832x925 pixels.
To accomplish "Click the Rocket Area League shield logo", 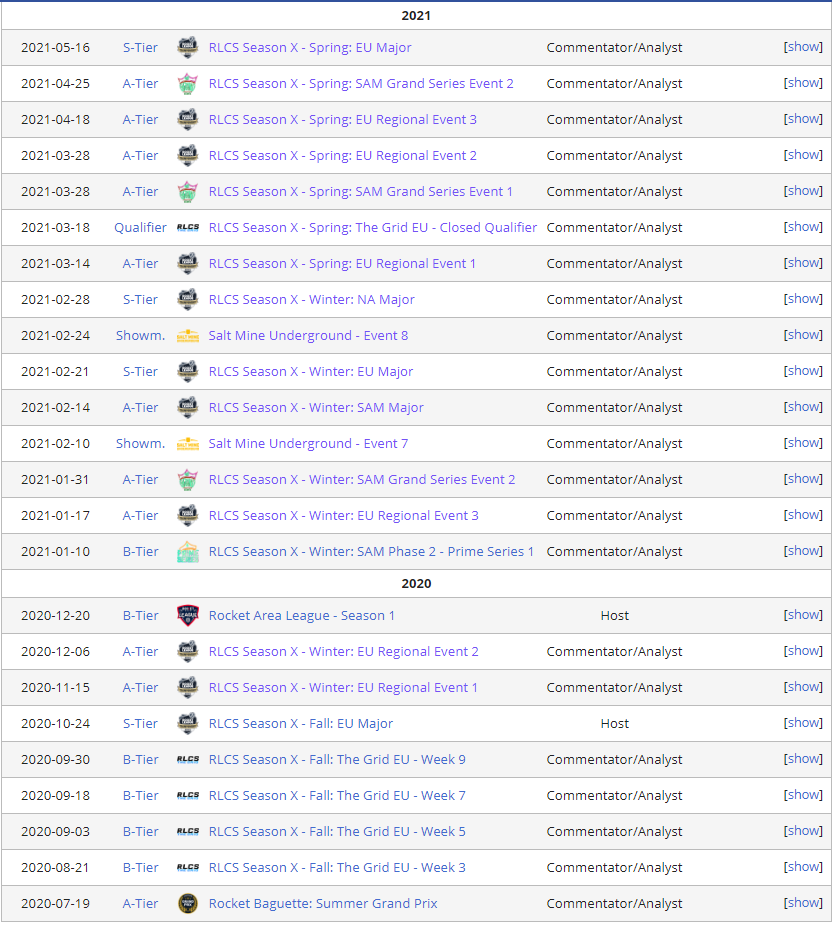I will point(188,616).
